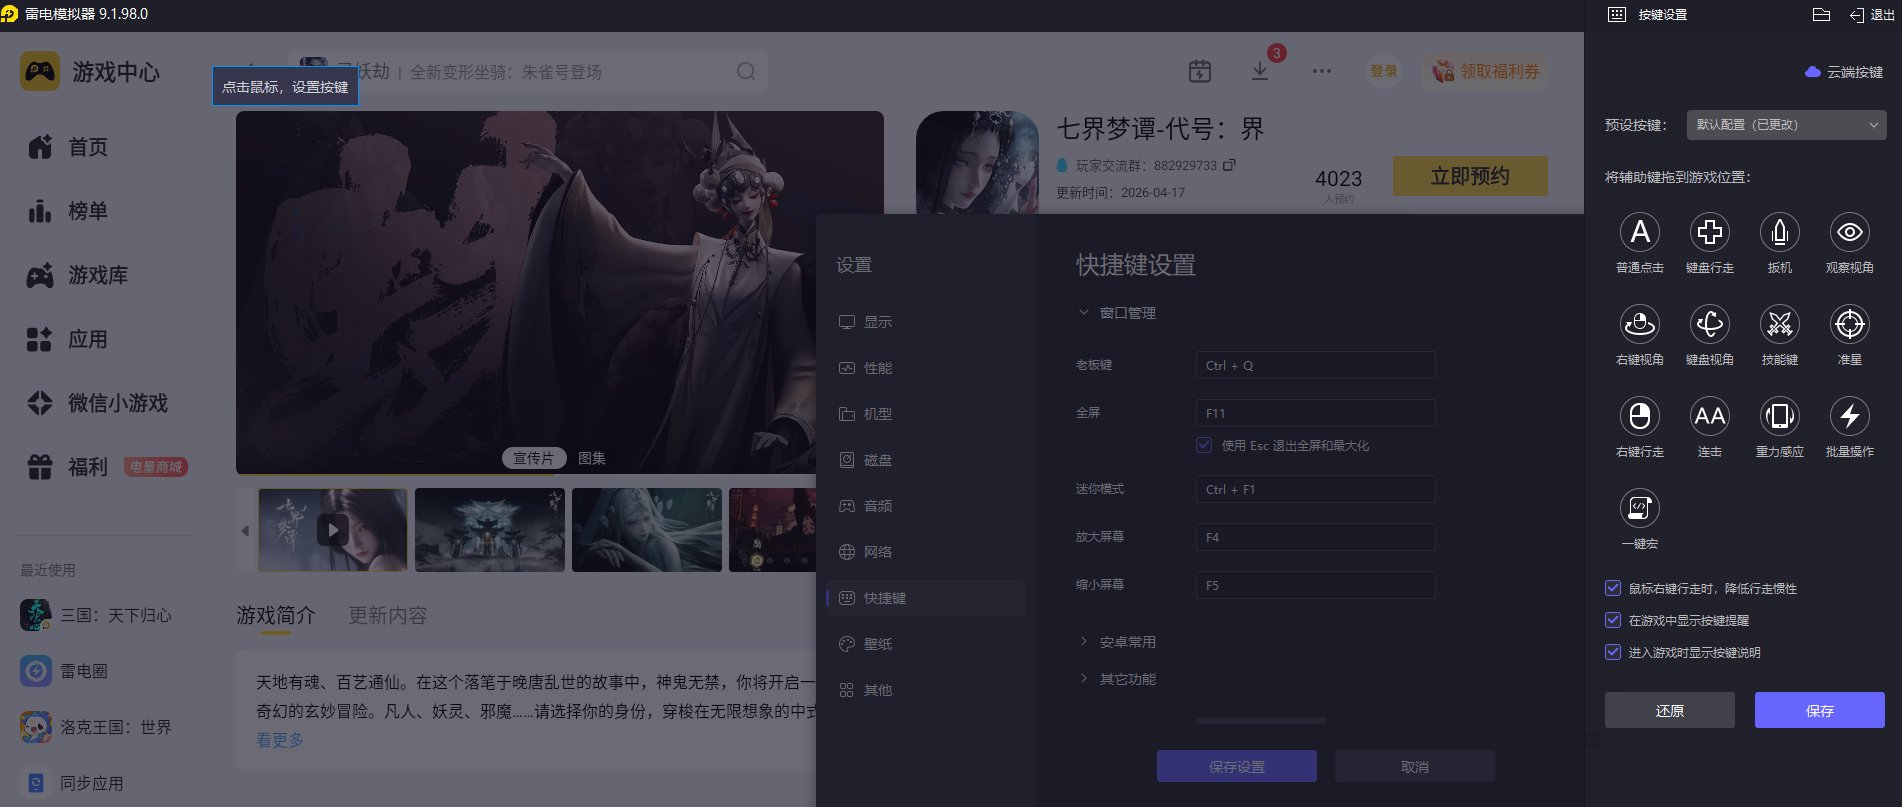Go to 福利 in the sidebar
Image resolution: width=1902 pixels, height=807 pixels.
(68, 467)
